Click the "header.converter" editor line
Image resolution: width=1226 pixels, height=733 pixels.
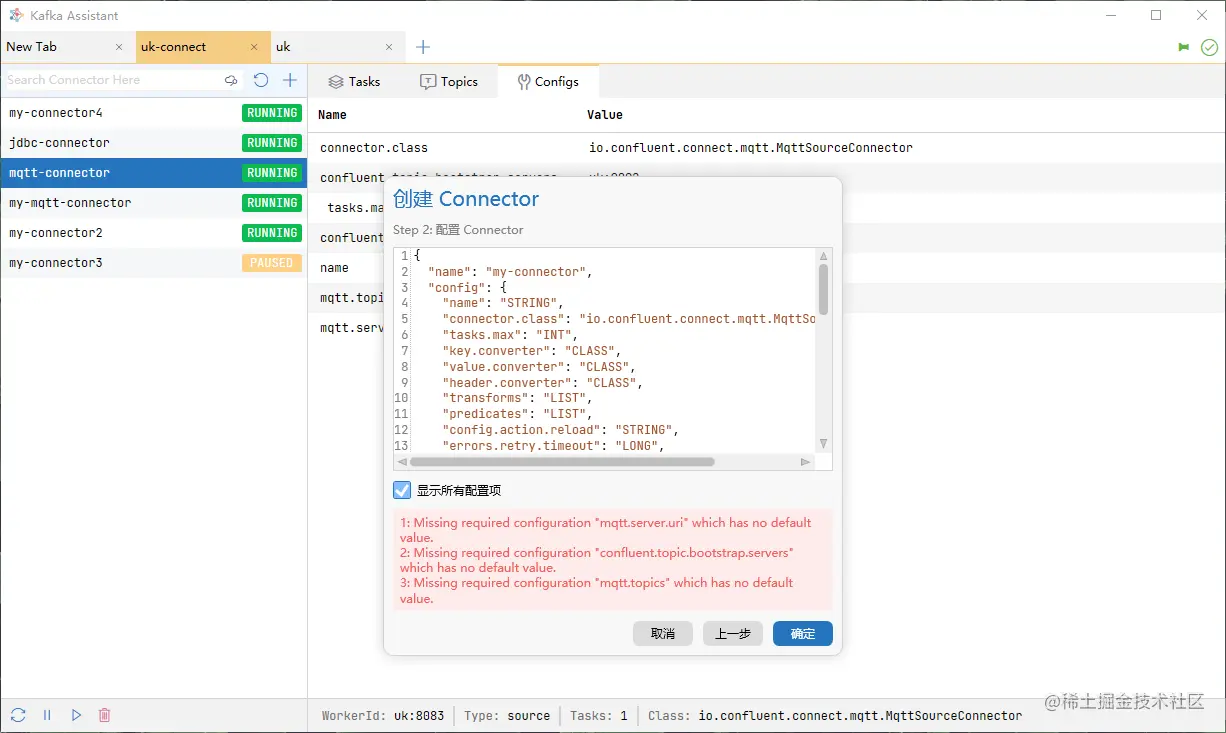[543, 383]
